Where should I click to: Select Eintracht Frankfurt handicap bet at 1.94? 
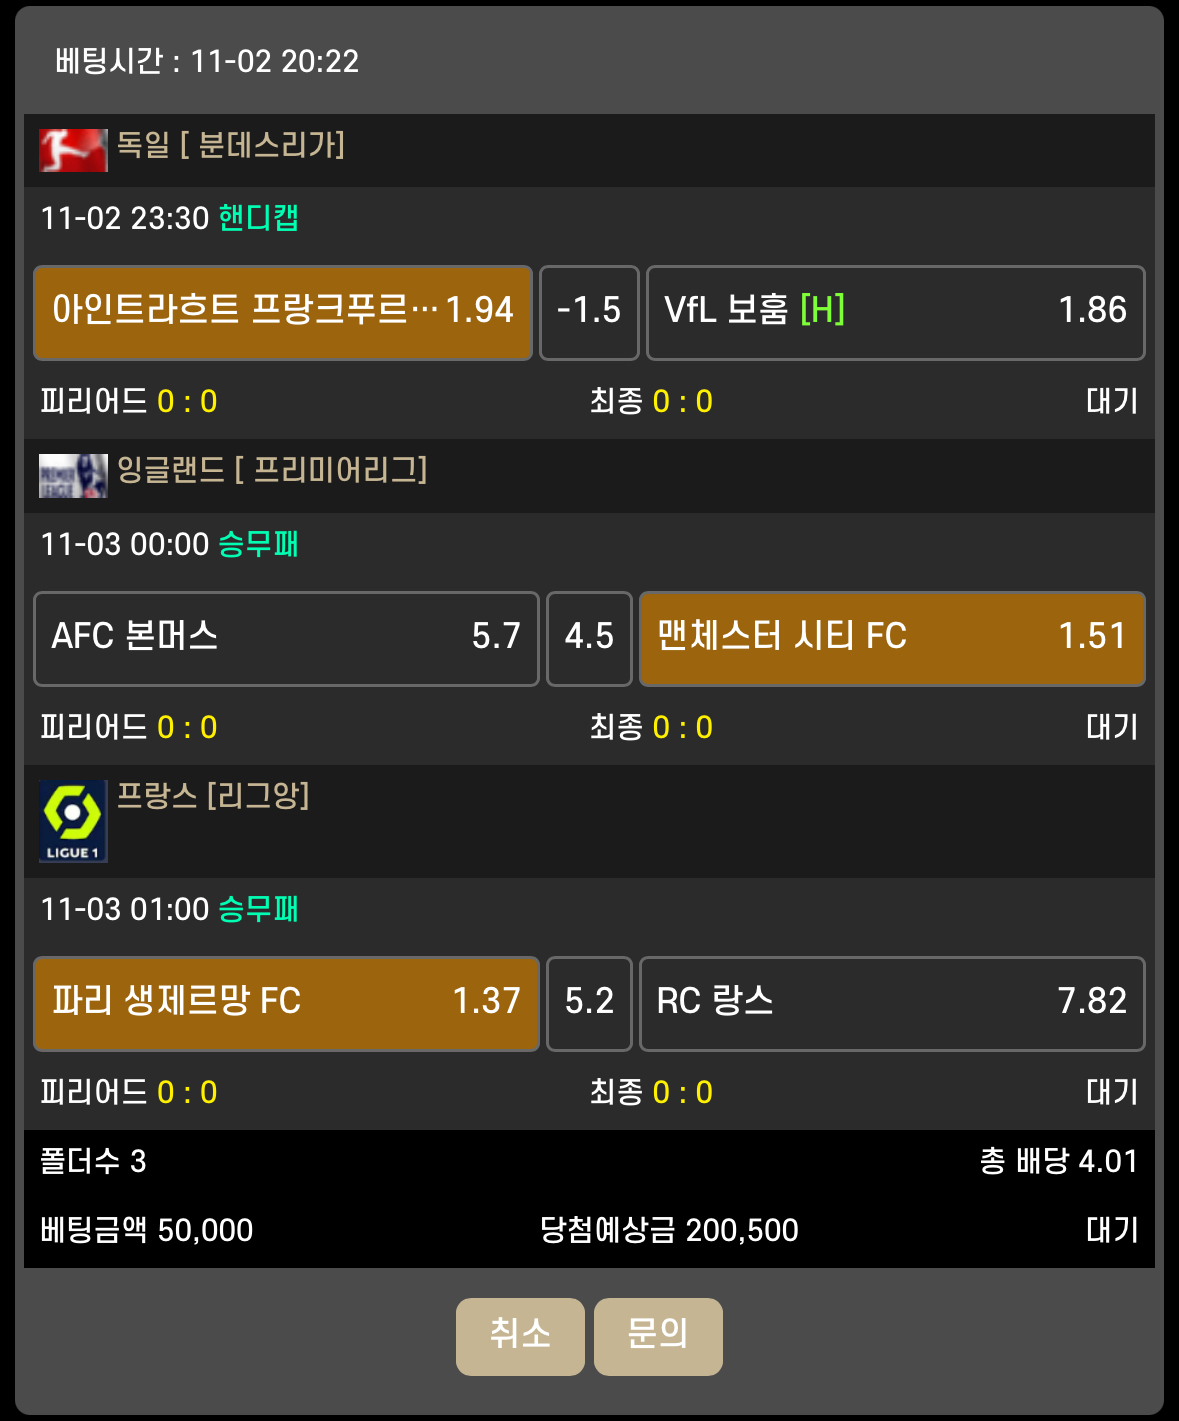[283, 312]
